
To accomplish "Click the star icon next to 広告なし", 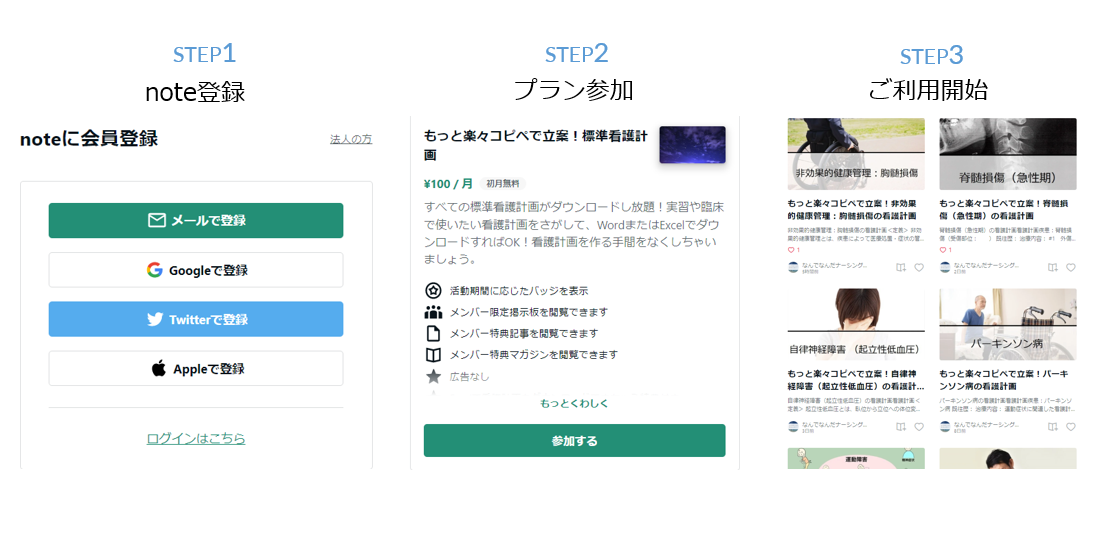I will (x=433, y=376).
